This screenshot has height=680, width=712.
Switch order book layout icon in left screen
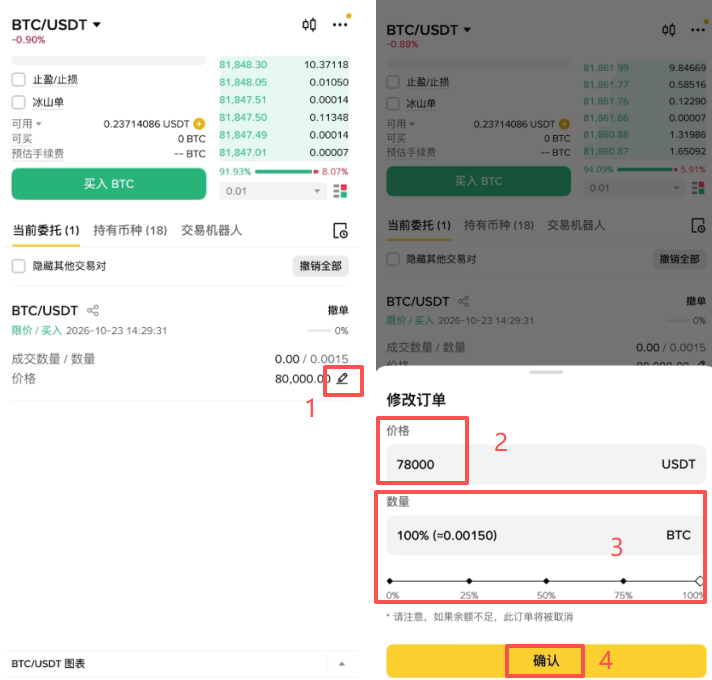[340, 191]
